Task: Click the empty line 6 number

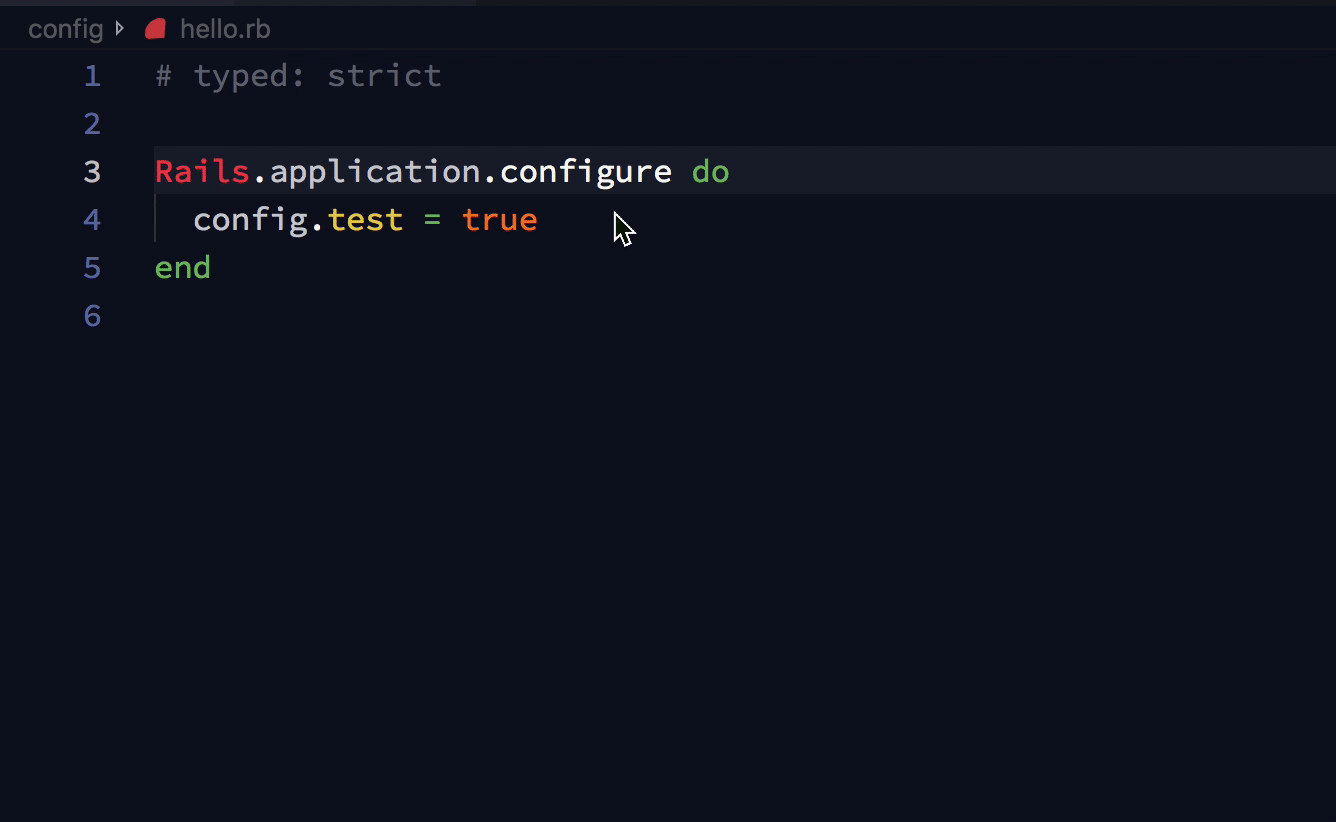Action: pyautogui.click(x=92, y=316)
